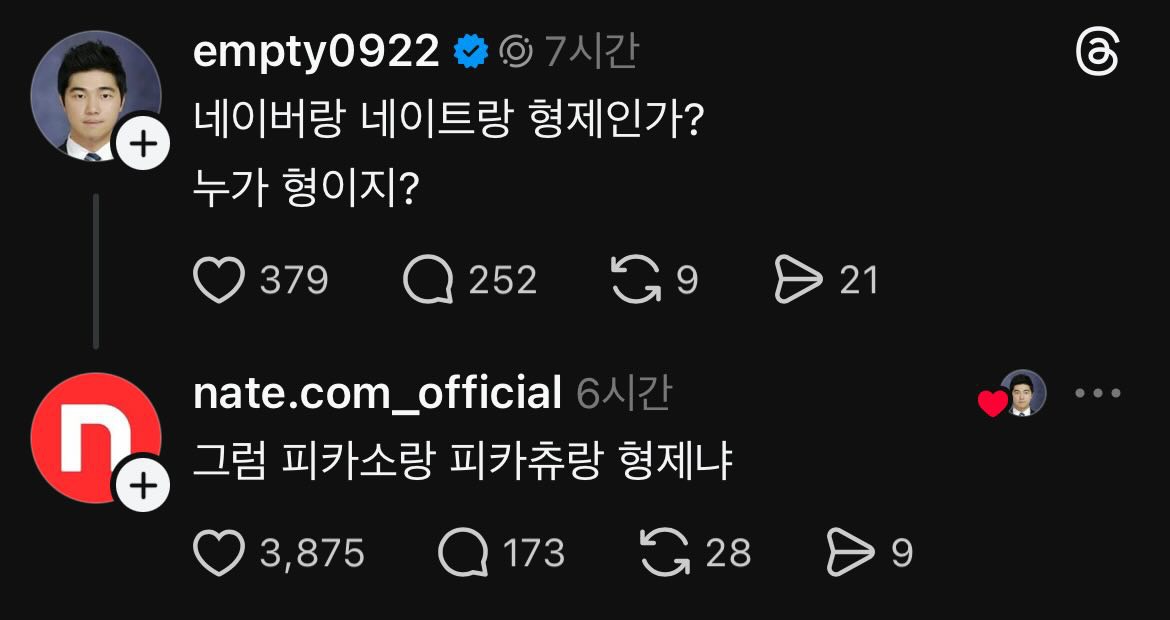Follow nate.com_official using plus badge
Screen dimensions: 1170x620
click(x=144, y=487)
